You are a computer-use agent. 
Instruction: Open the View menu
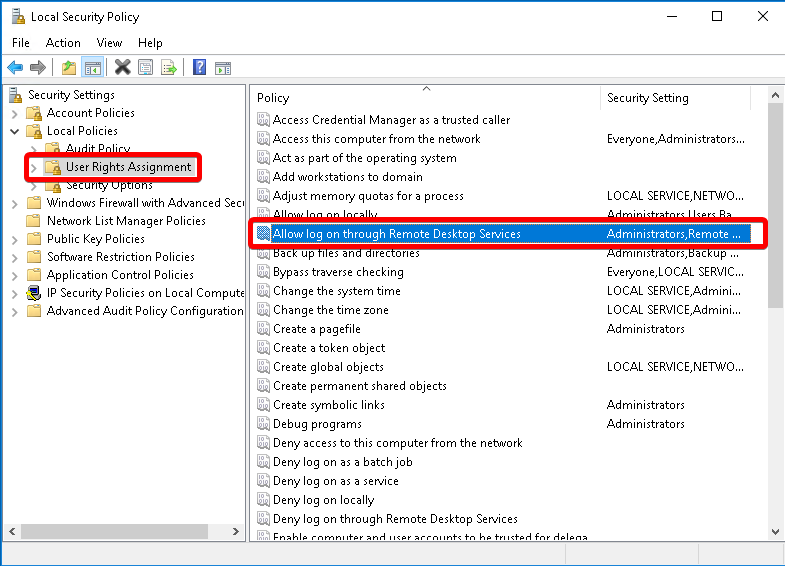tap(109, 43)
